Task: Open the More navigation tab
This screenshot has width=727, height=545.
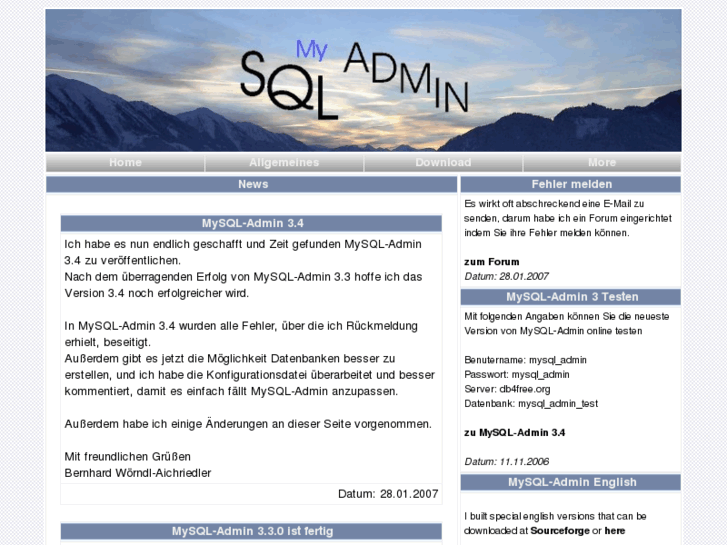Action: click(602, 163)
